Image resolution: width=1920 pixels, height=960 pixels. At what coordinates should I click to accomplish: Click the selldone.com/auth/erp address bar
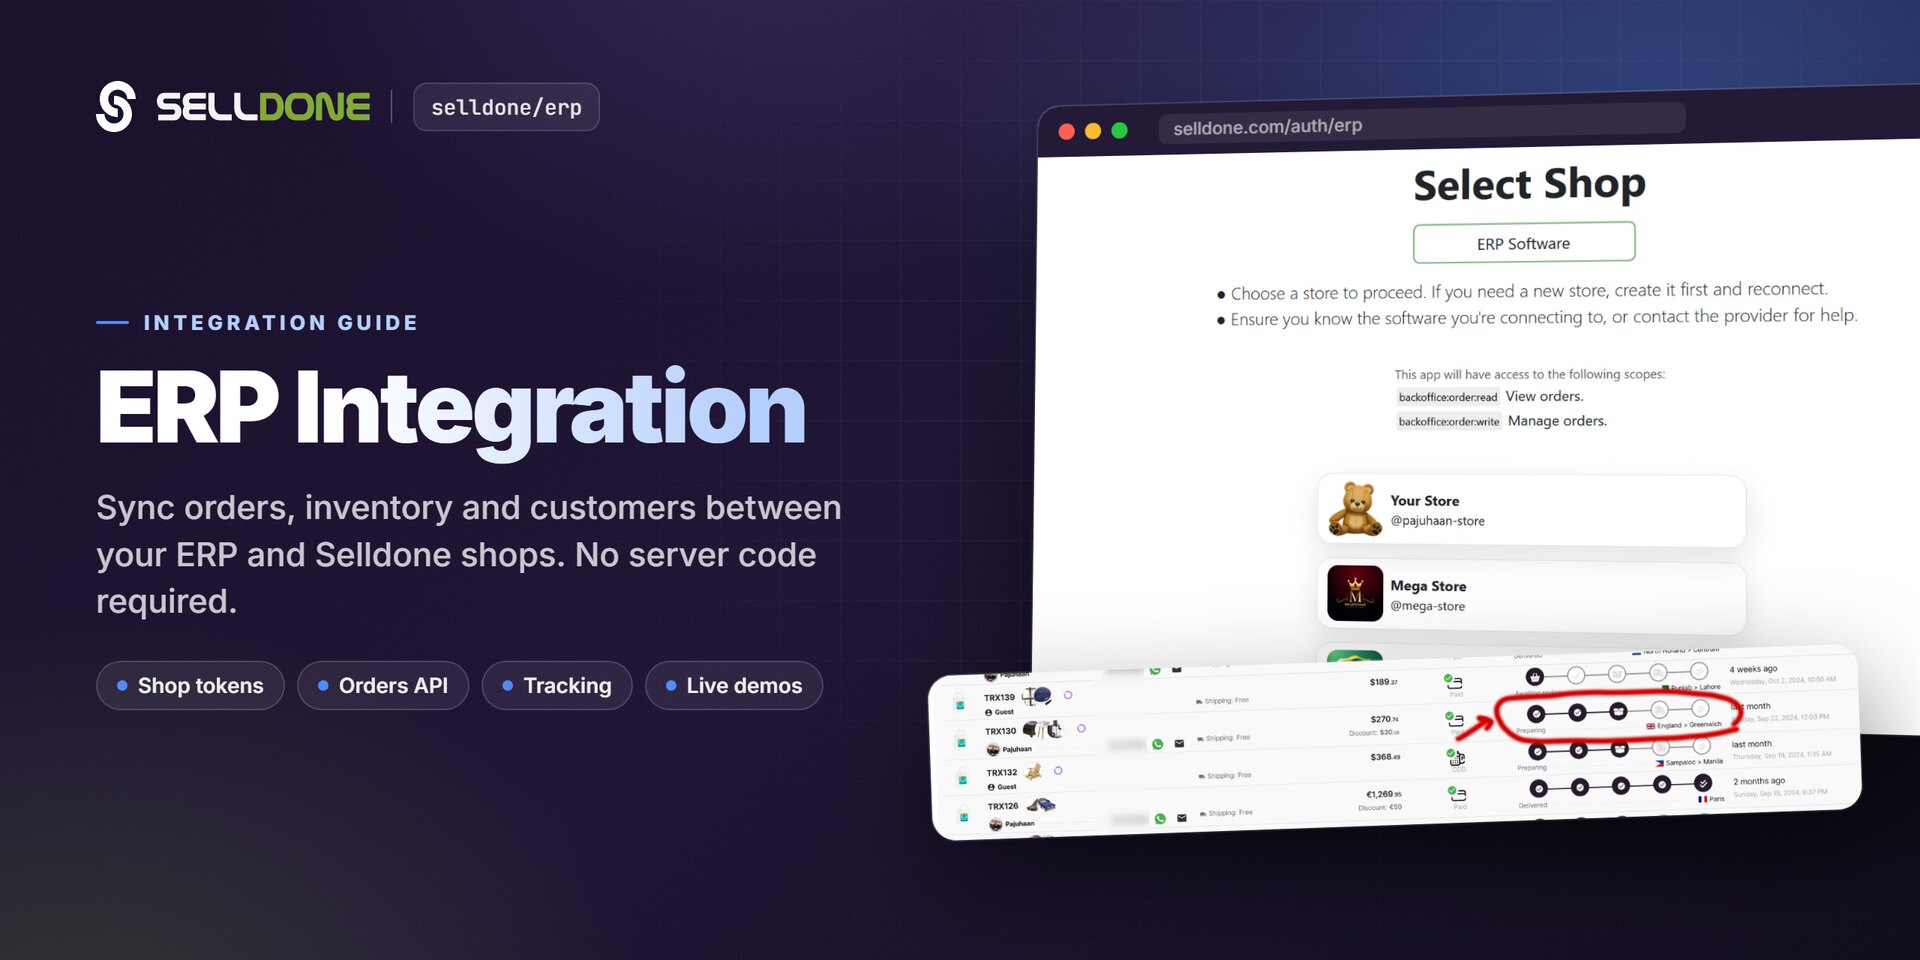point(1421,124)
